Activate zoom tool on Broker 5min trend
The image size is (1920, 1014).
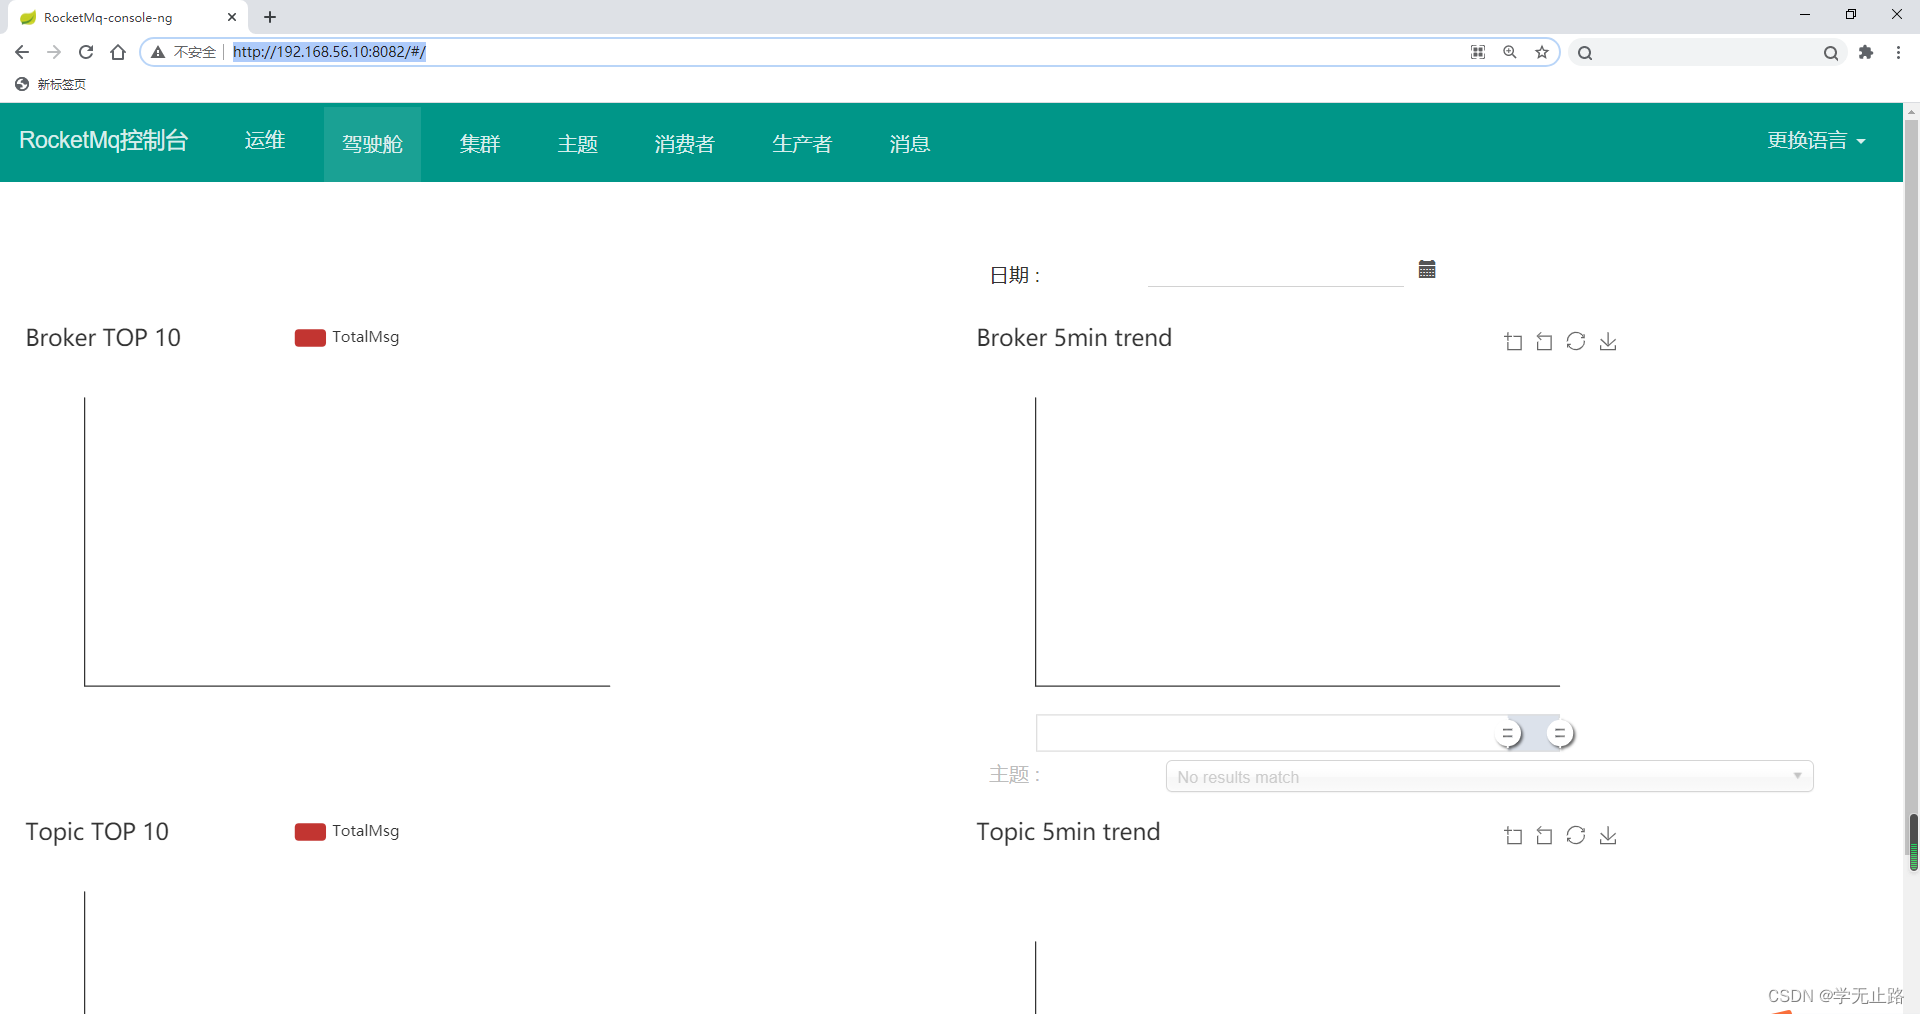[x=1513, y=342]
